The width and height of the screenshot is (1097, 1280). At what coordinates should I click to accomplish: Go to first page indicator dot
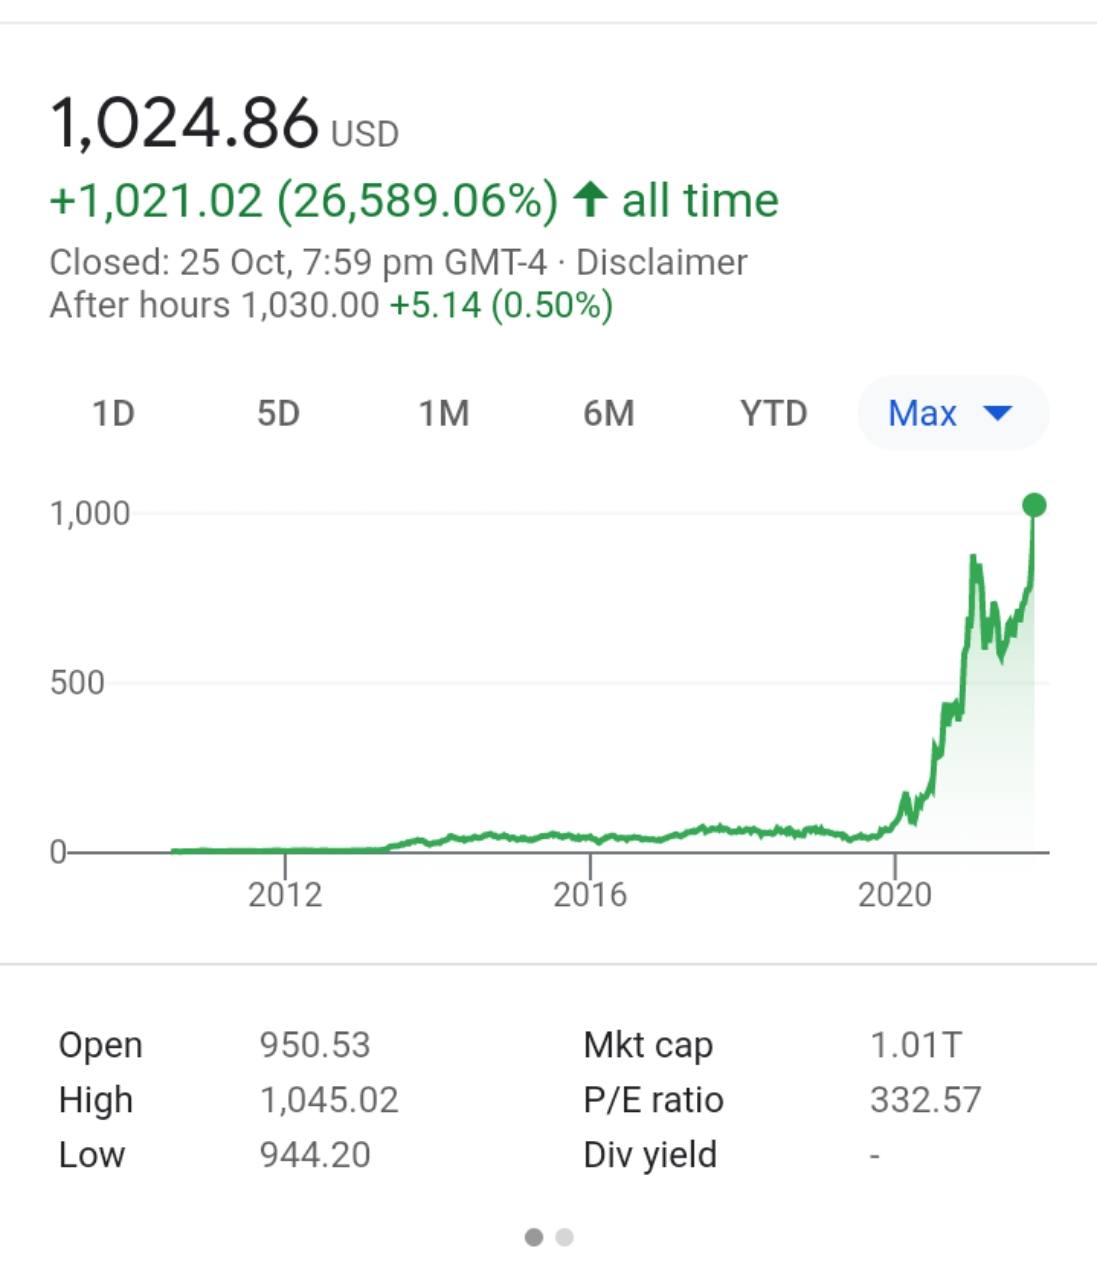(x=534, y=1237)
